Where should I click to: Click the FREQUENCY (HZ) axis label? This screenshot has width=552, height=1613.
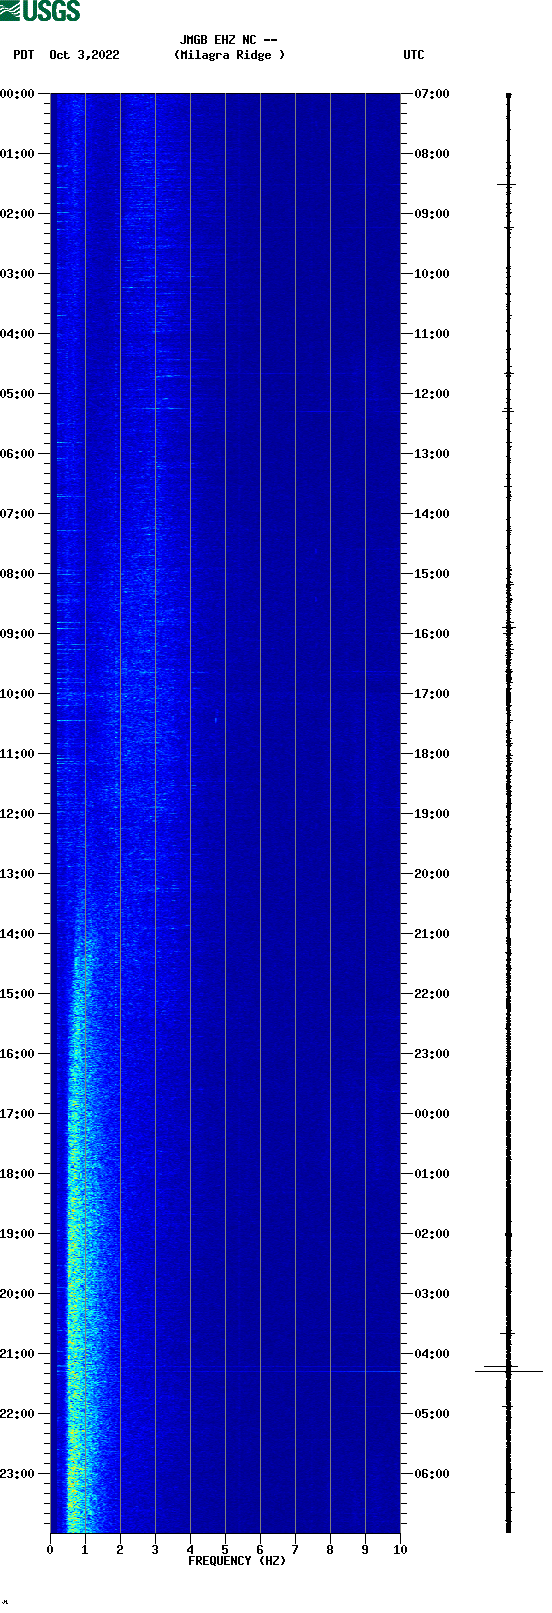[x=237, y=1561]
